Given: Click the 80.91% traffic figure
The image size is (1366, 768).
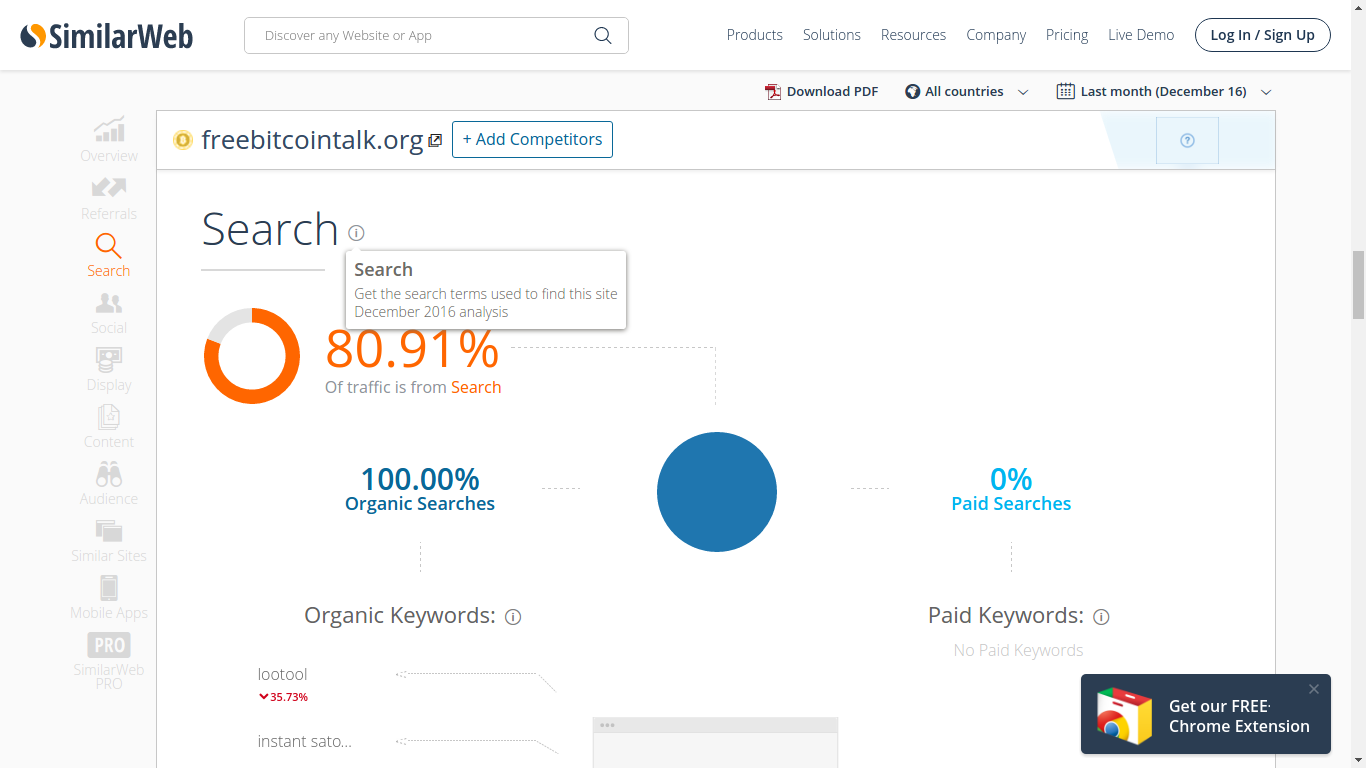Looking at the screenshot, I should pos(412,349).
